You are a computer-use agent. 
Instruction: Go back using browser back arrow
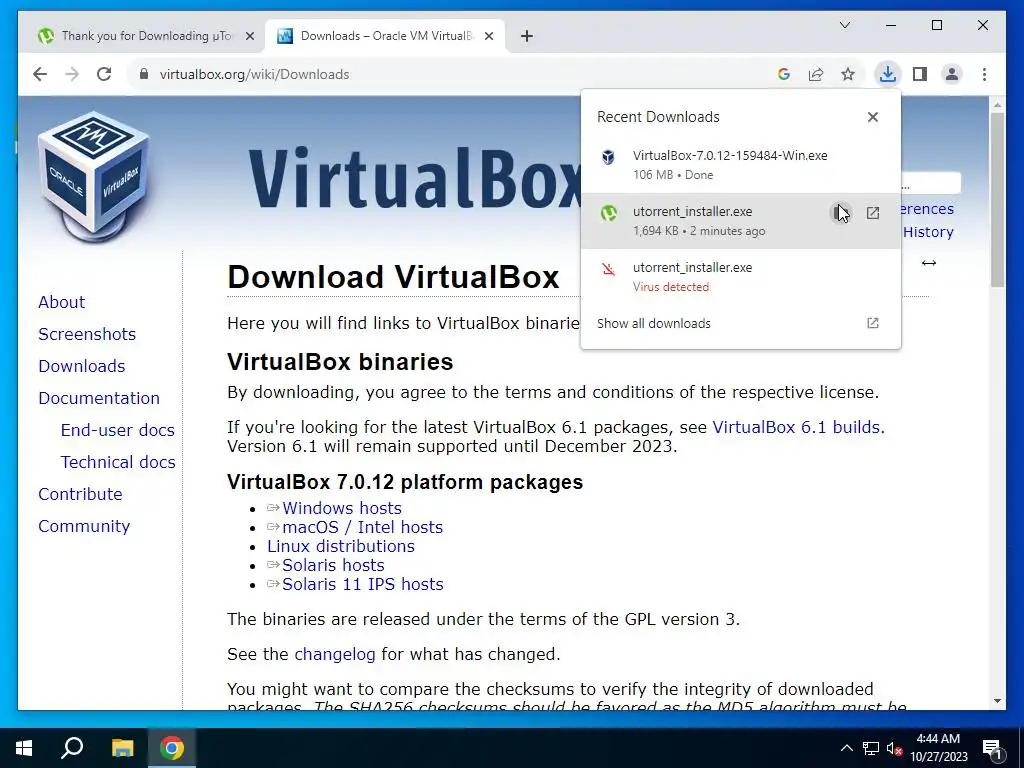coord(40,74)
